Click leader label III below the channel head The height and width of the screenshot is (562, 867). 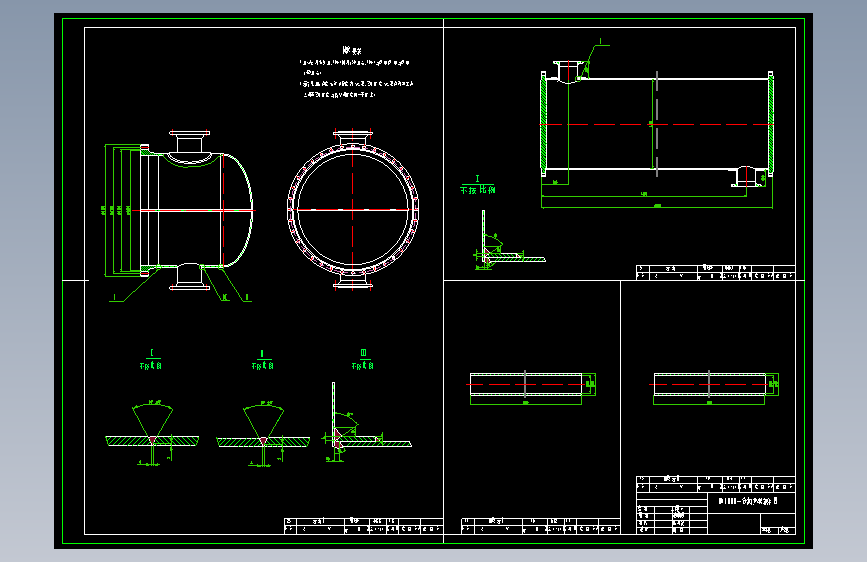point(224,298)
